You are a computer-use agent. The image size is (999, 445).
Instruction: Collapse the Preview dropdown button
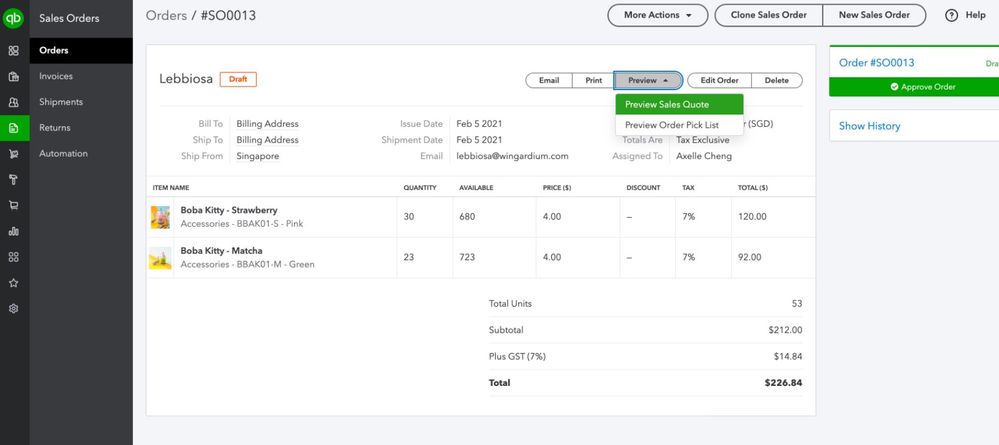[x=648, y=80]
